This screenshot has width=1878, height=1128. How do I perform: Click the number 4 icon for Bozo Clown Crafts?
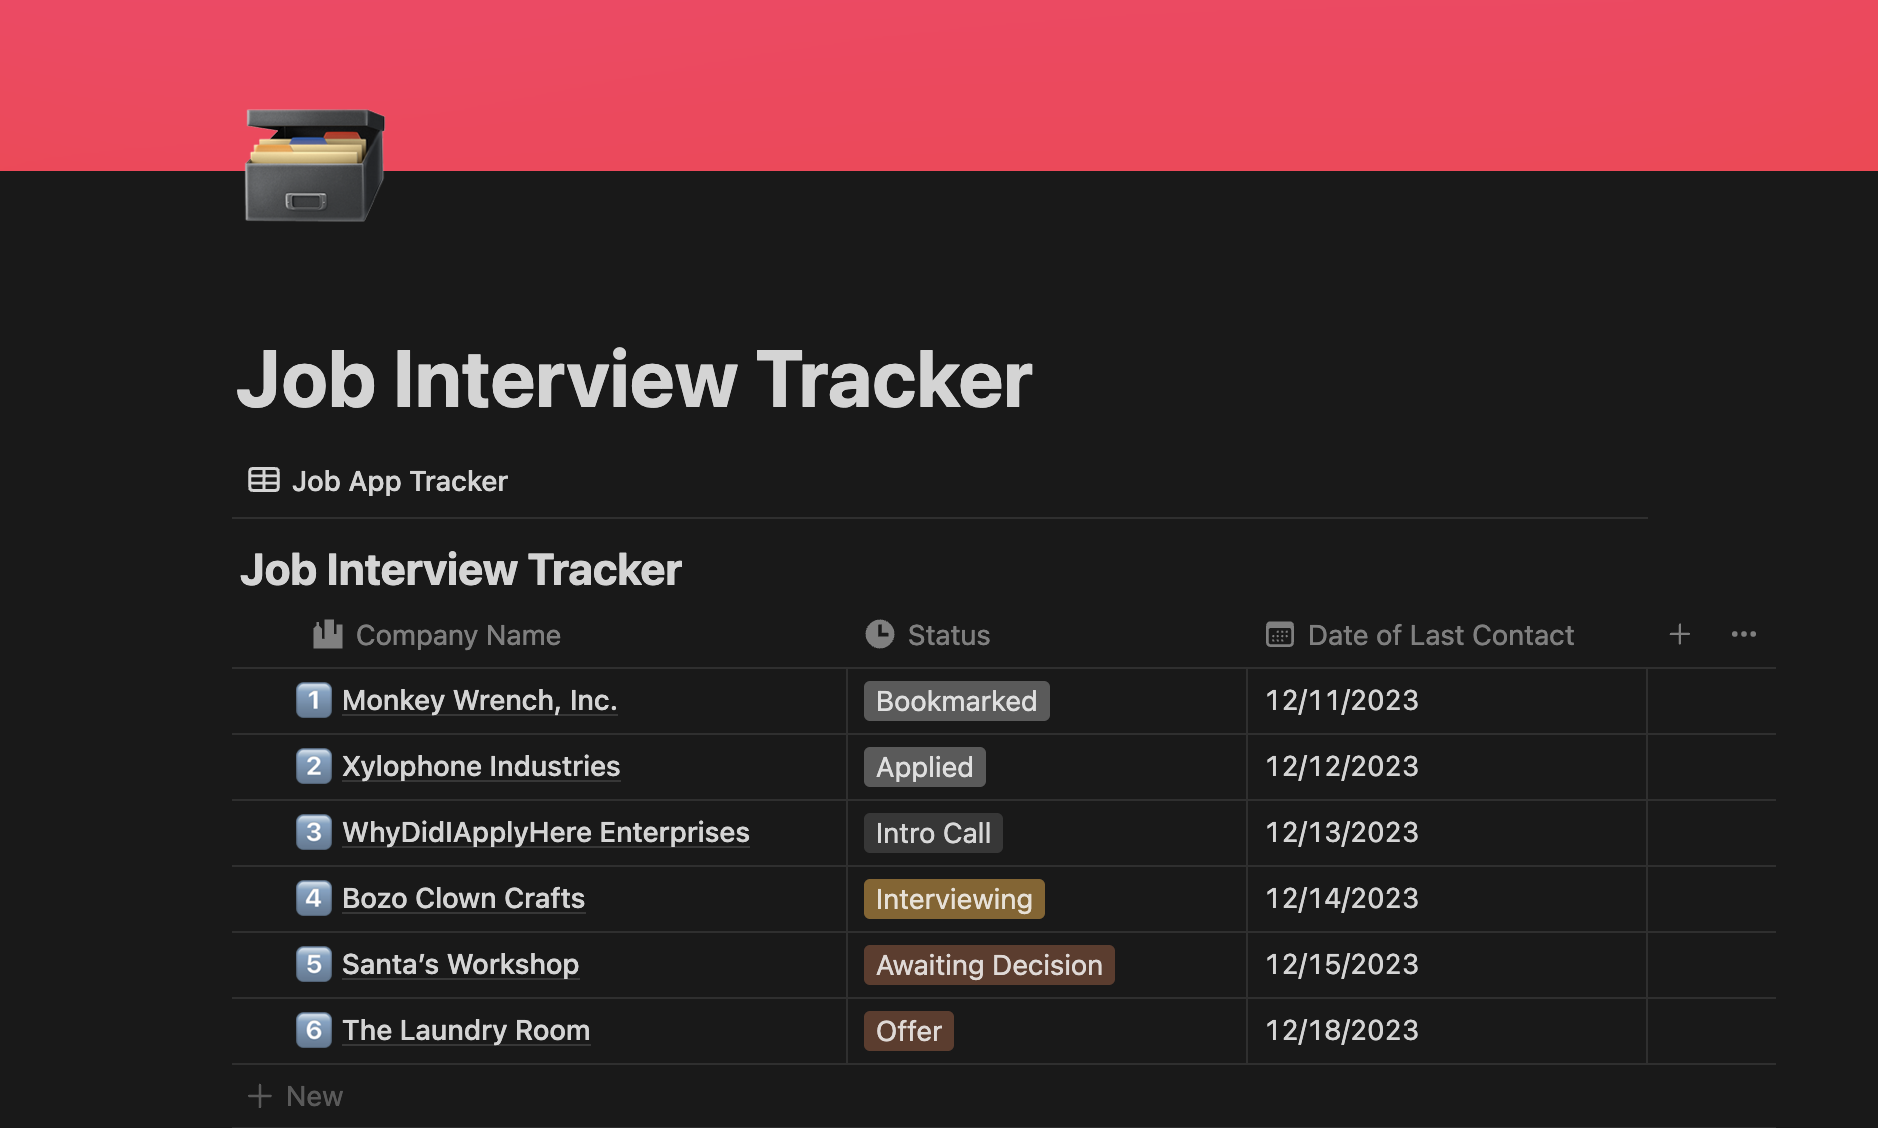(x=314, y=898)
